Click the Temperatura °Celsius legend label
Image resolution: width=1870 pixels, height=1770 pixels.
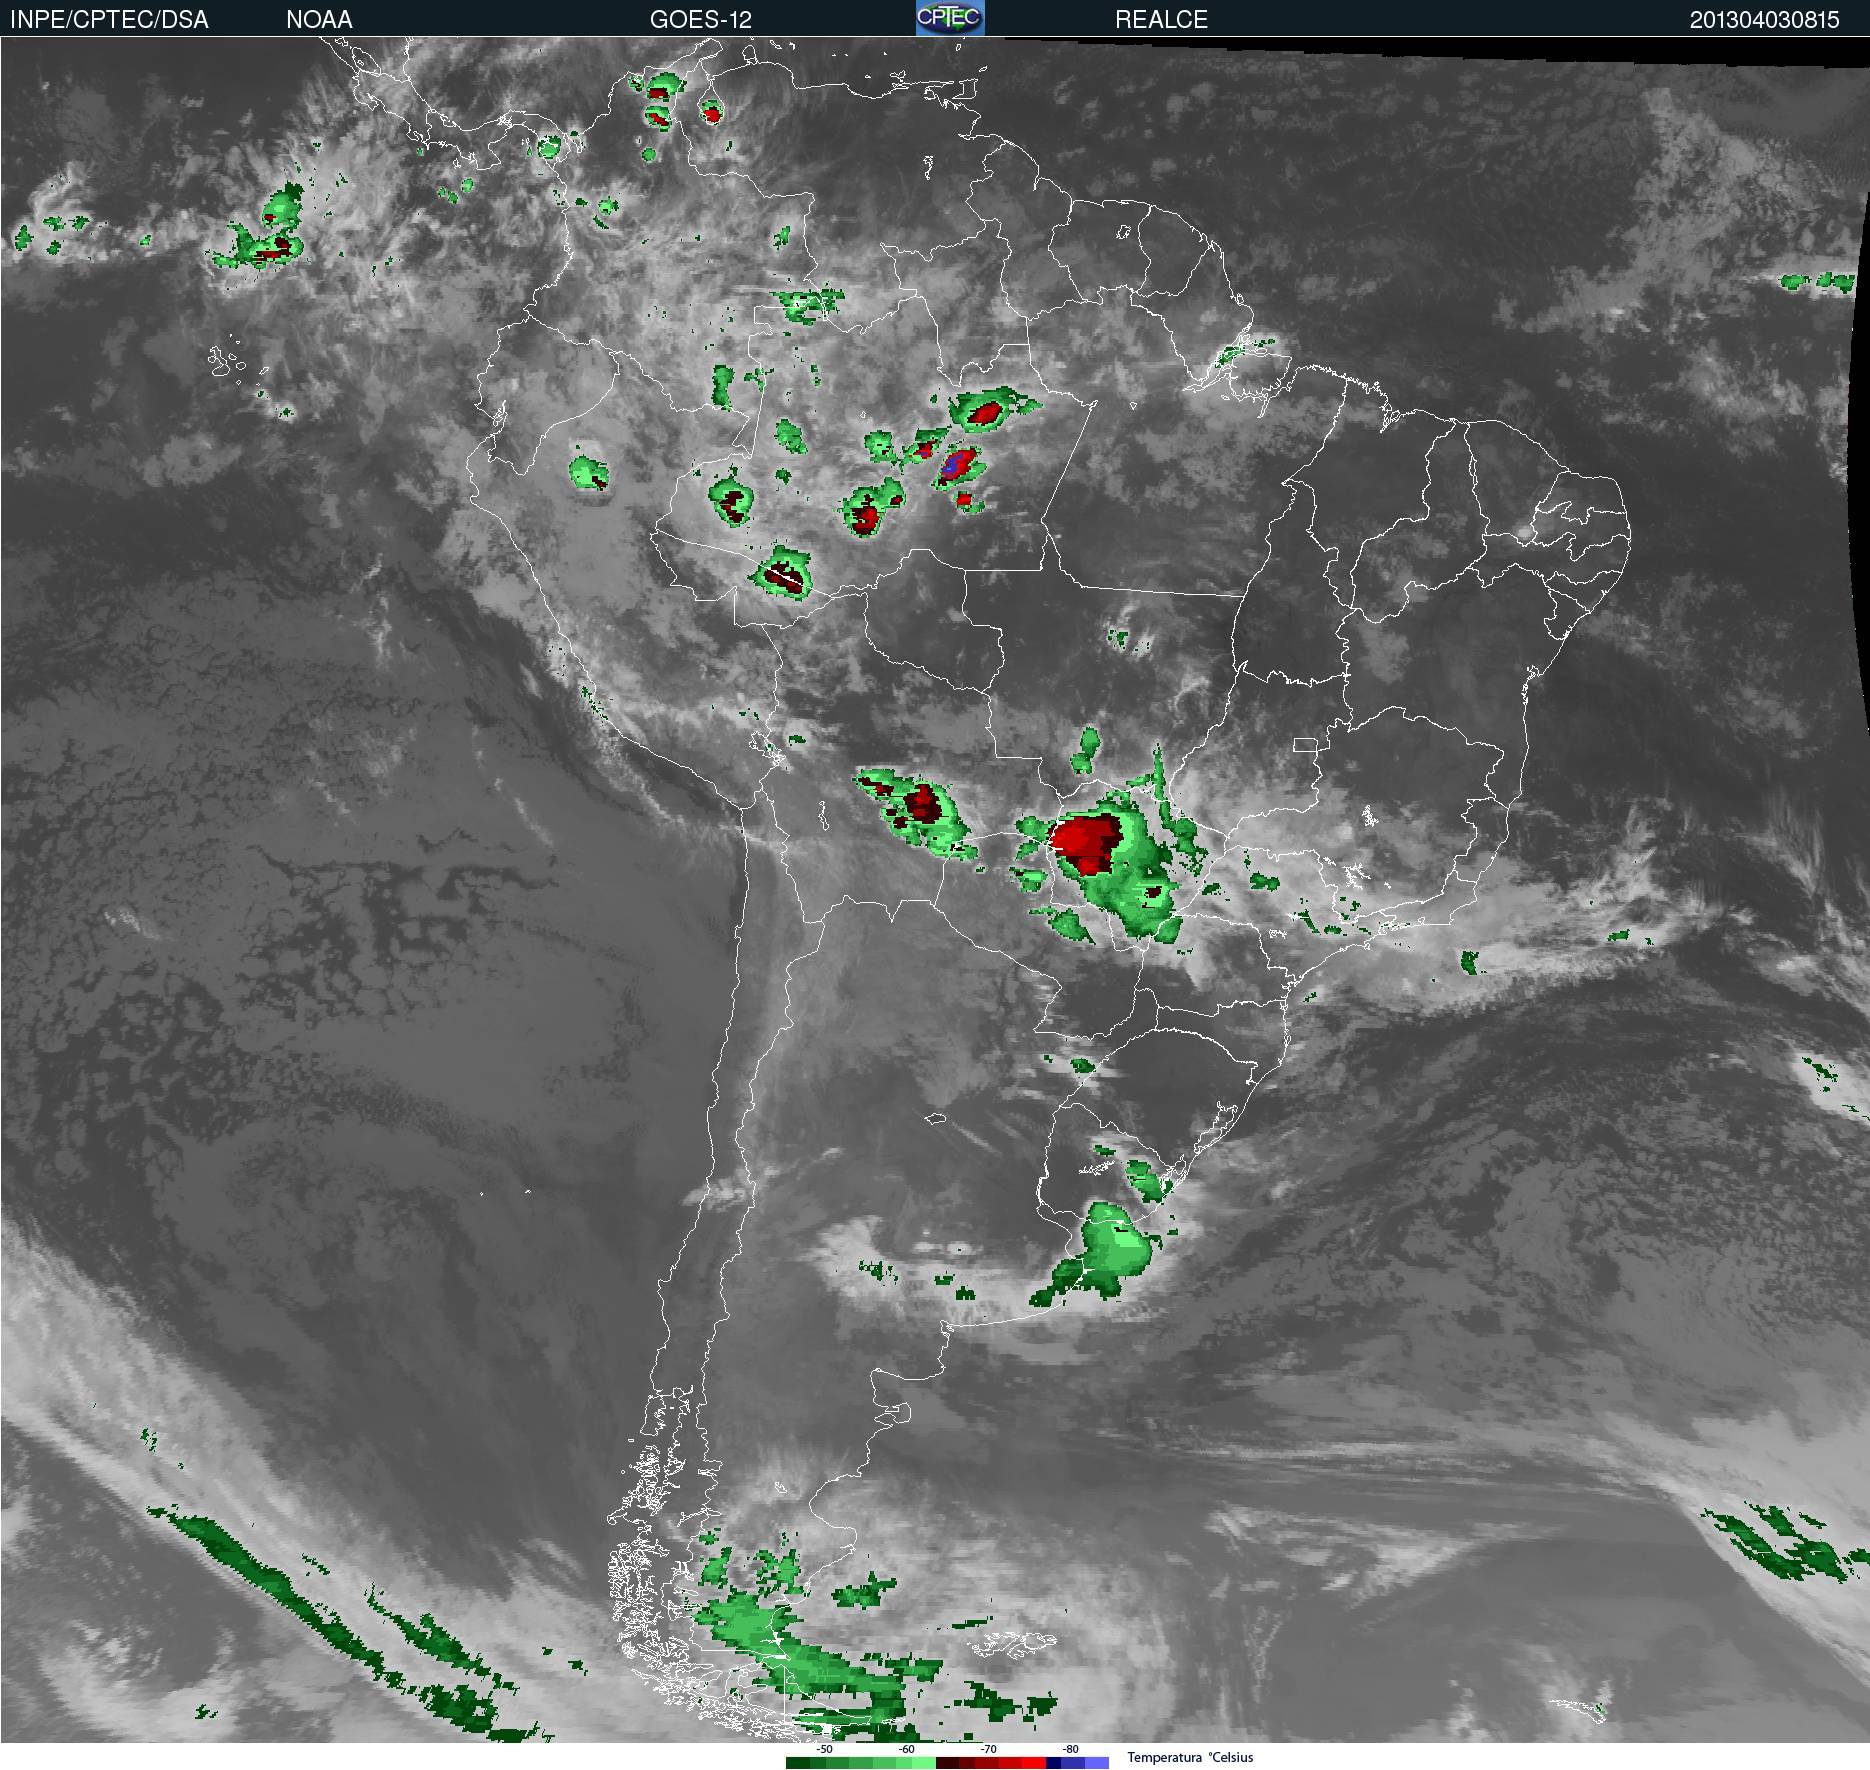point(1190,1757)
